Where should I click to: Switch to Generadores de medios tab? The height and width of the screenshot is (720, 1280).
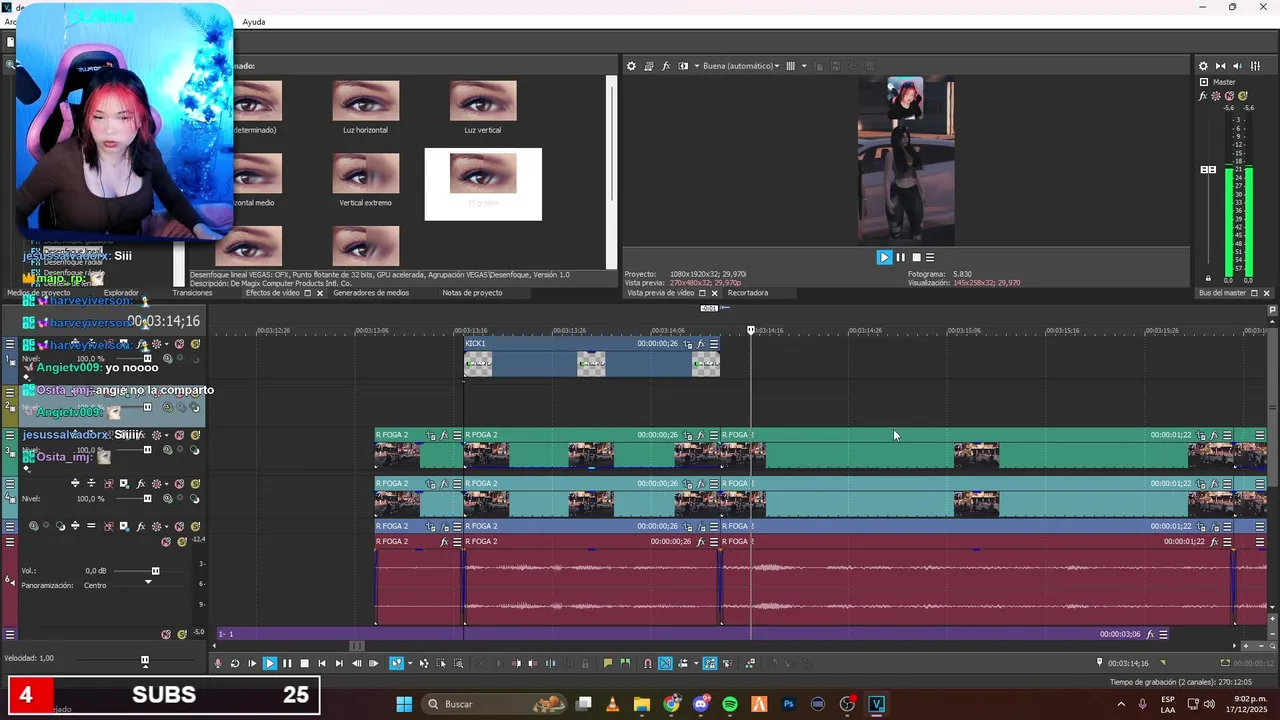[371, 293]
